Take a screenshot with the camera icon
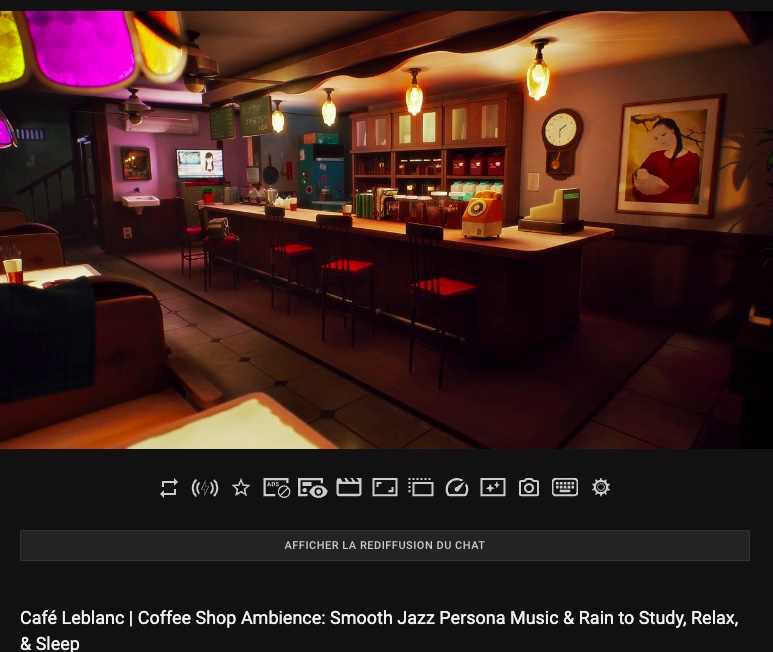The height and width of the screenshot is (652, 773). pos(528,487)
